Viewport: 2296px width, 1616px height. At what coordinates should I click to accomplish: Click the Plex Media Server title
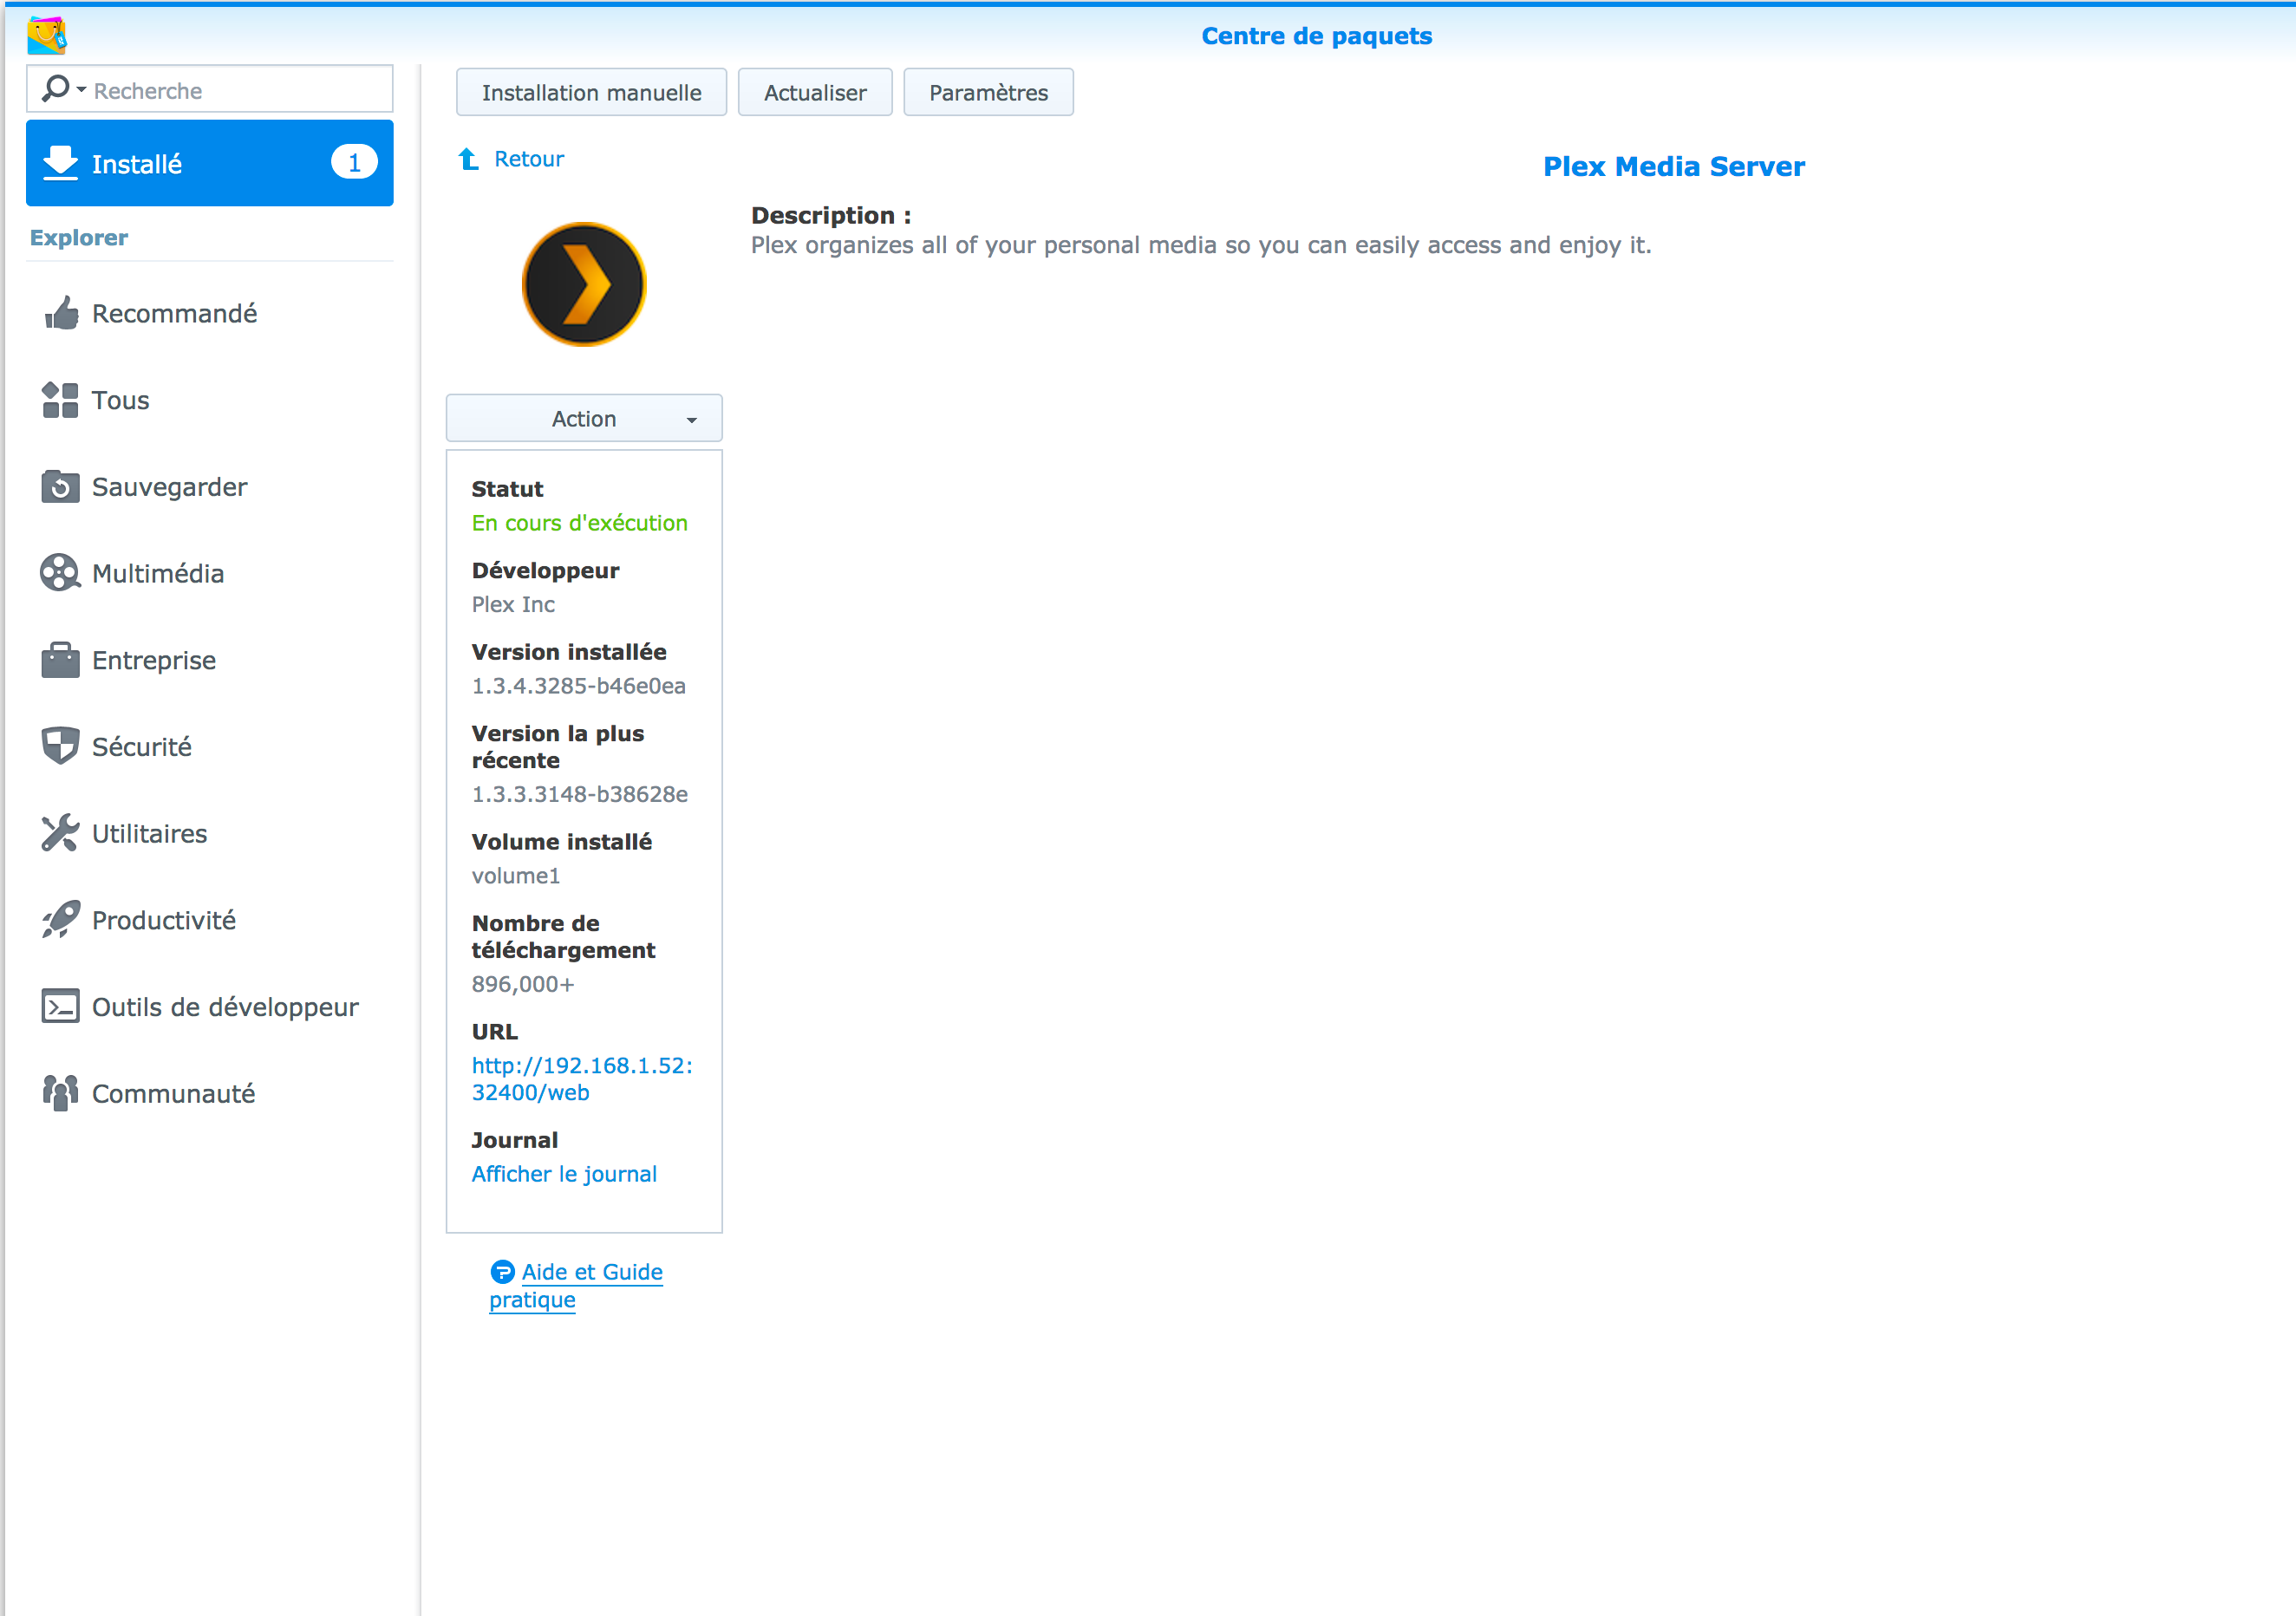pyautogui.click(x=1673, y=166)
